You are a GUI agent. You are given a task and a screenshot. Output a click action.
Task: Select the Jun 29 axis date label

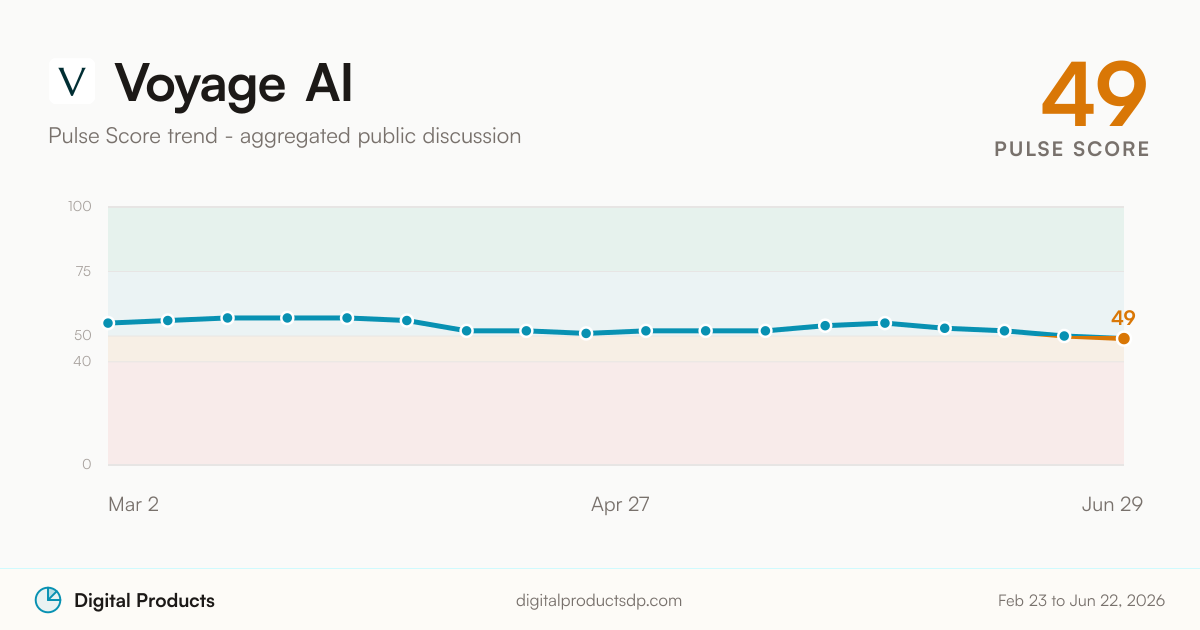[1112, 504]
